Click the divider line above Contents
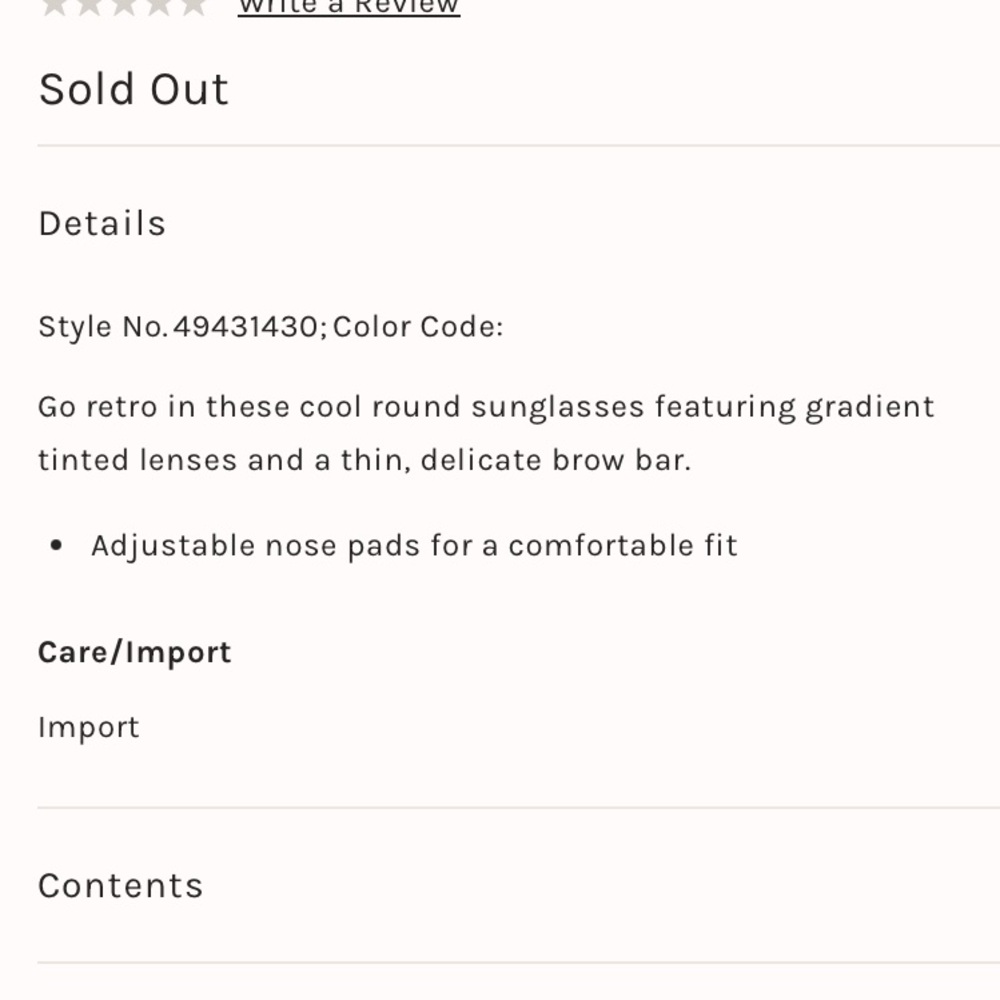The height and width of the screenshot is (1000, 1000). pos(518,808)
